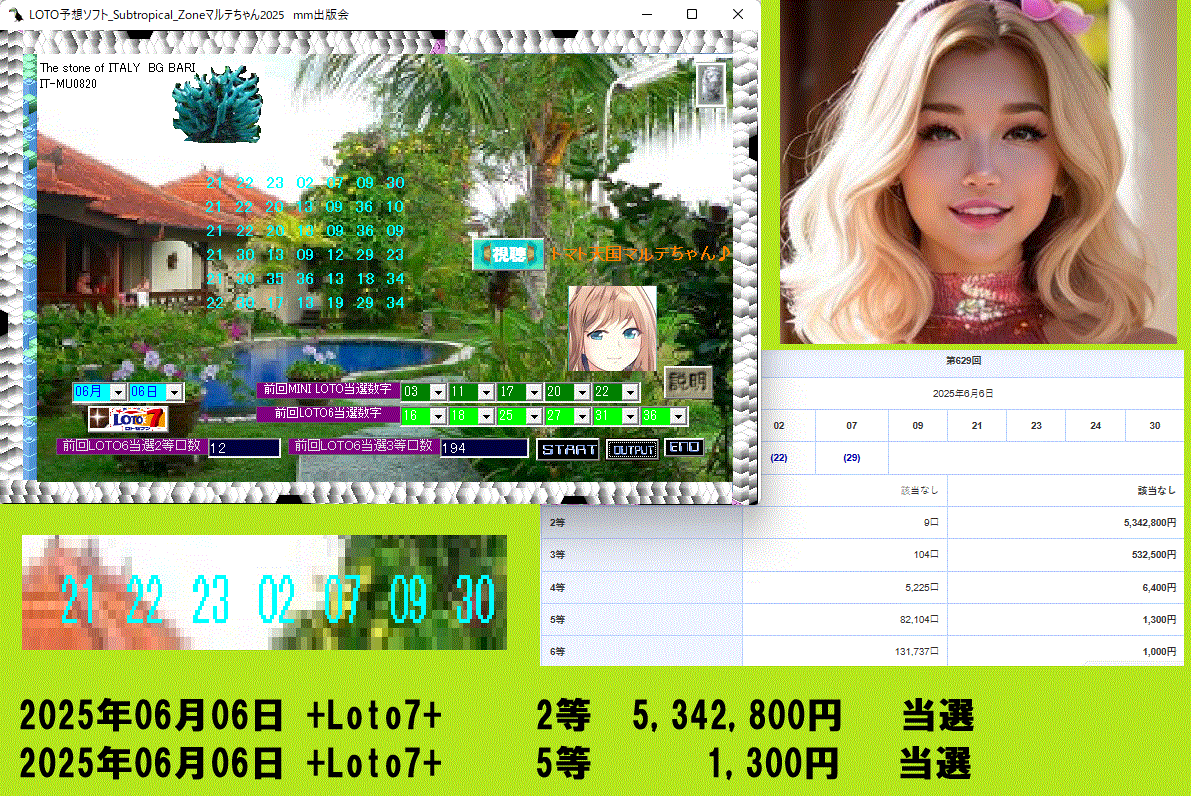Viewport: 1191px width, 796px height.
Task: Expand the MINI LOTO dropdown showing 03
Action: tap(438, 392)
